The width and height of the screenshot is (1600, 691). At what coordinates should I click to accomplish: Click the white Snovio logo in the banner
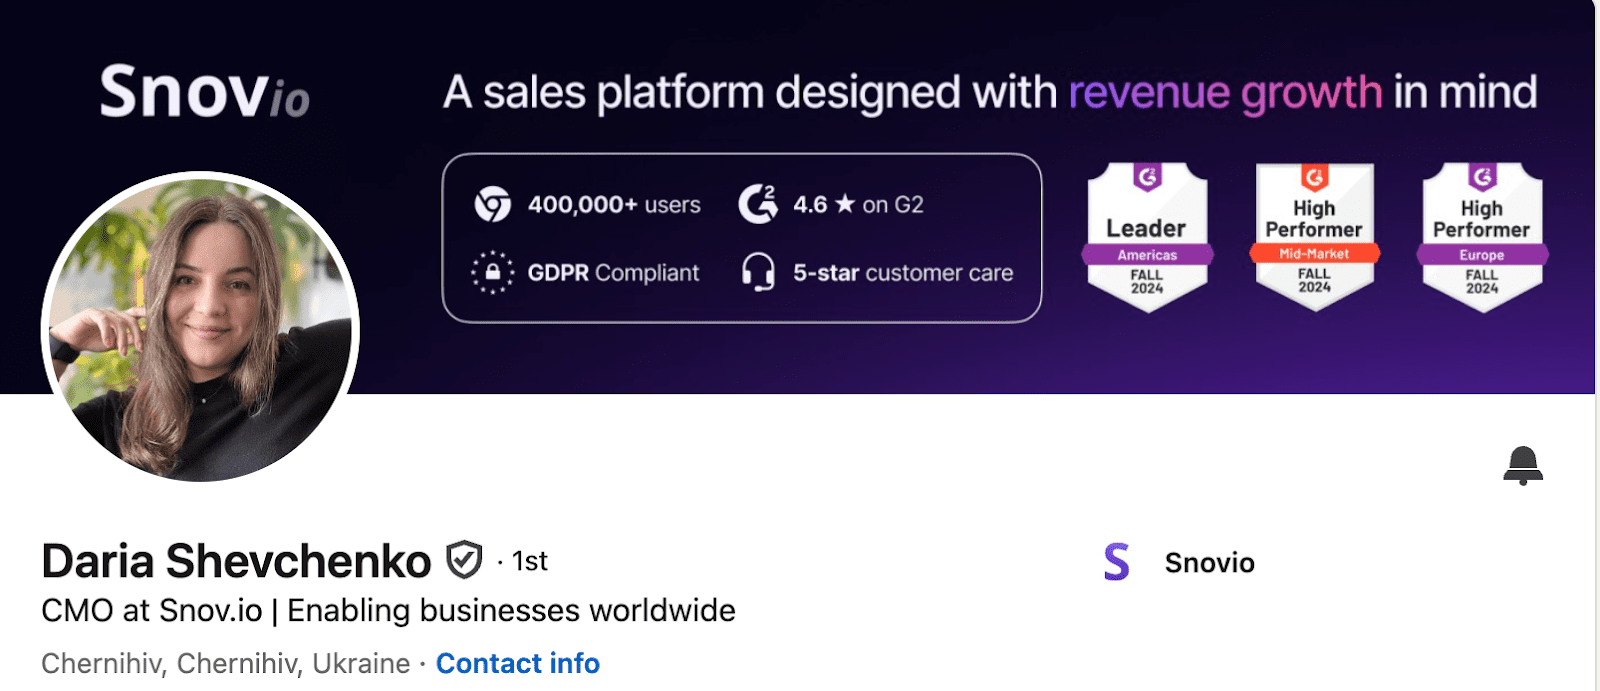pyautogui.click(x=205, y=92)
